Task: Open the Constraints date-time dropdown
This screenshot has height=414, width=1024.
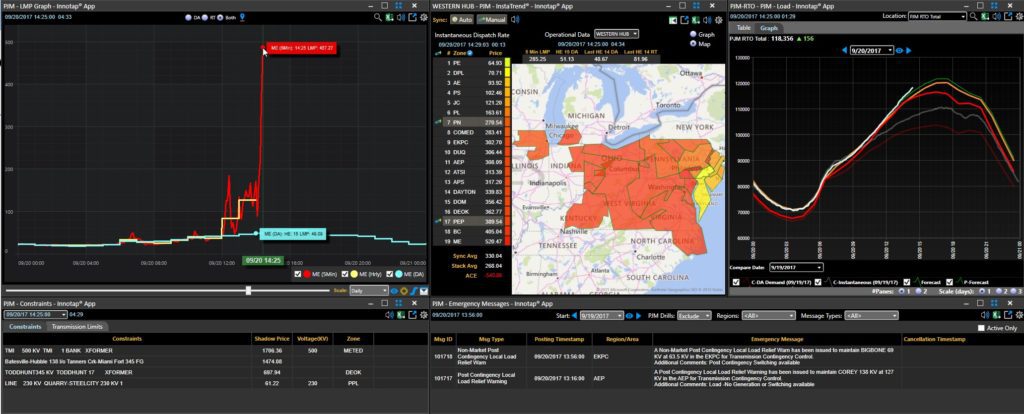Action: coord(35,315)
